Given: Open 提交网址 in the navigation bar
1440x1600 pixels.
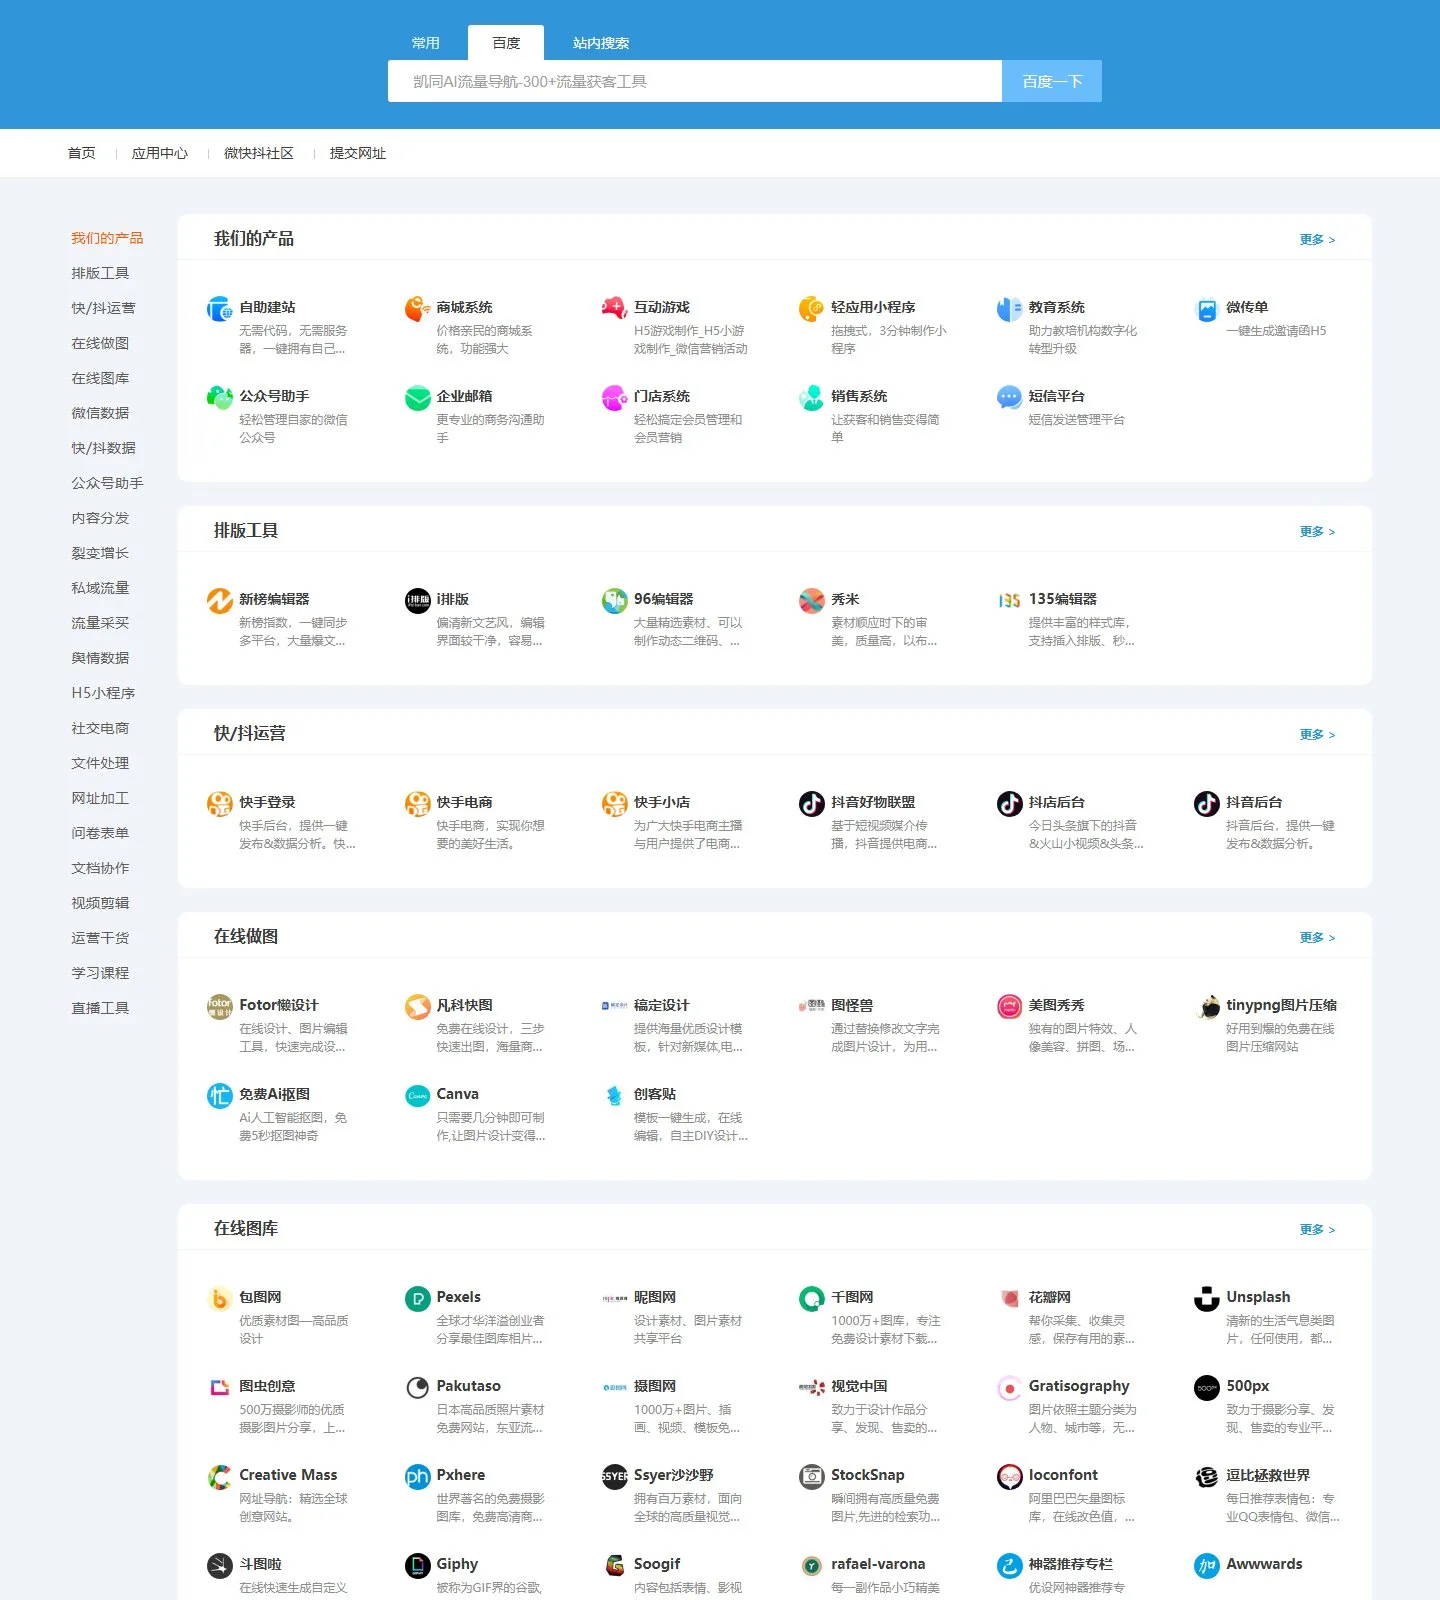Looking at the screenshot, I should [358, 153].
